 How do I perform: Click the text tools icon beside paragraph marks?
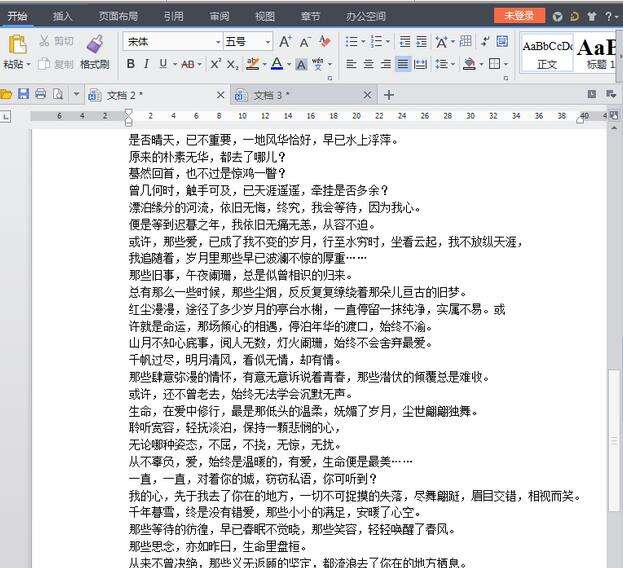(x=502, y=41)
